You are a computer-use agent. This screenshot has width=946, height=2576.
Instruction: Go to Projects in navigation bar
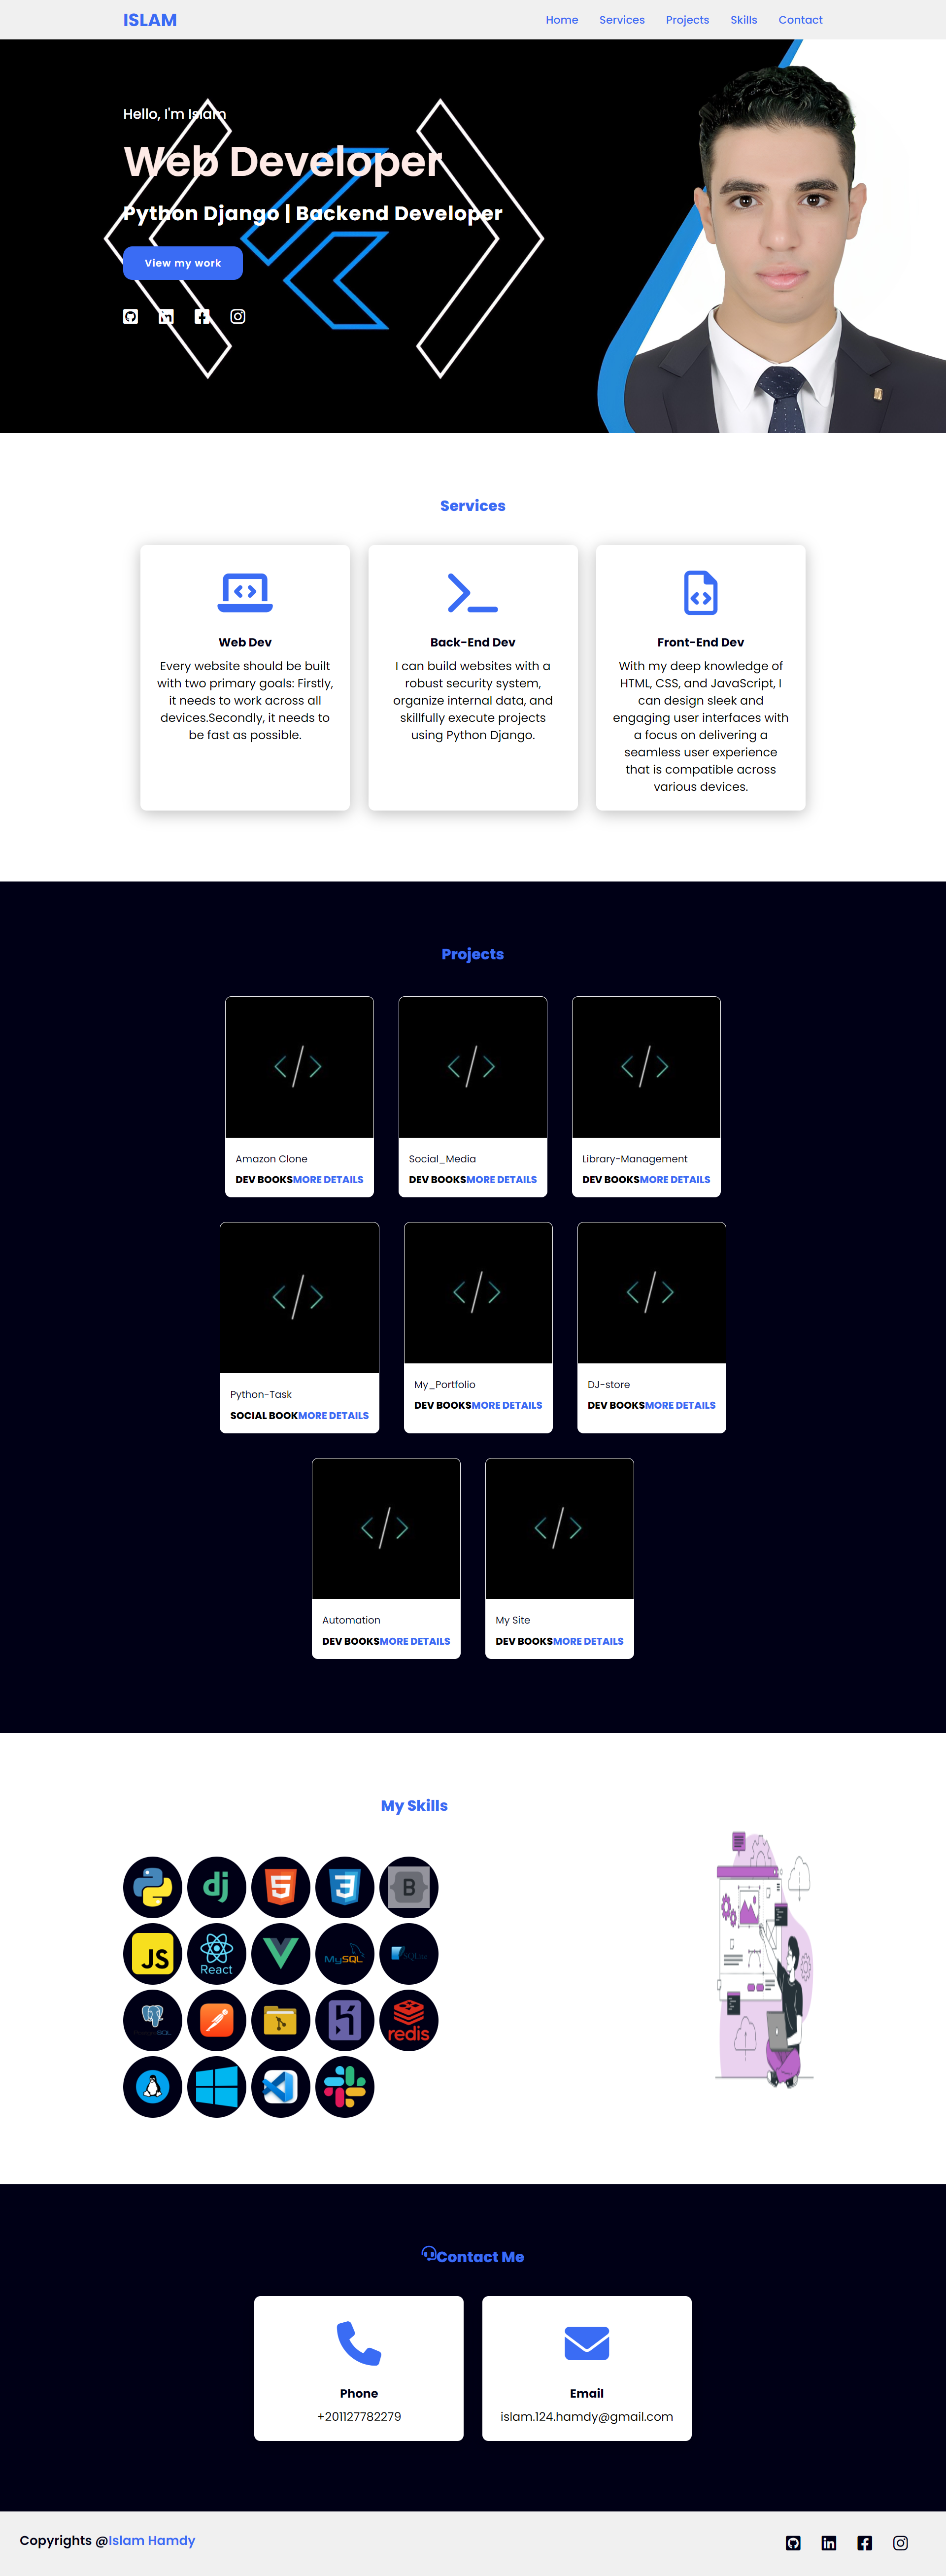coord(687,20)
